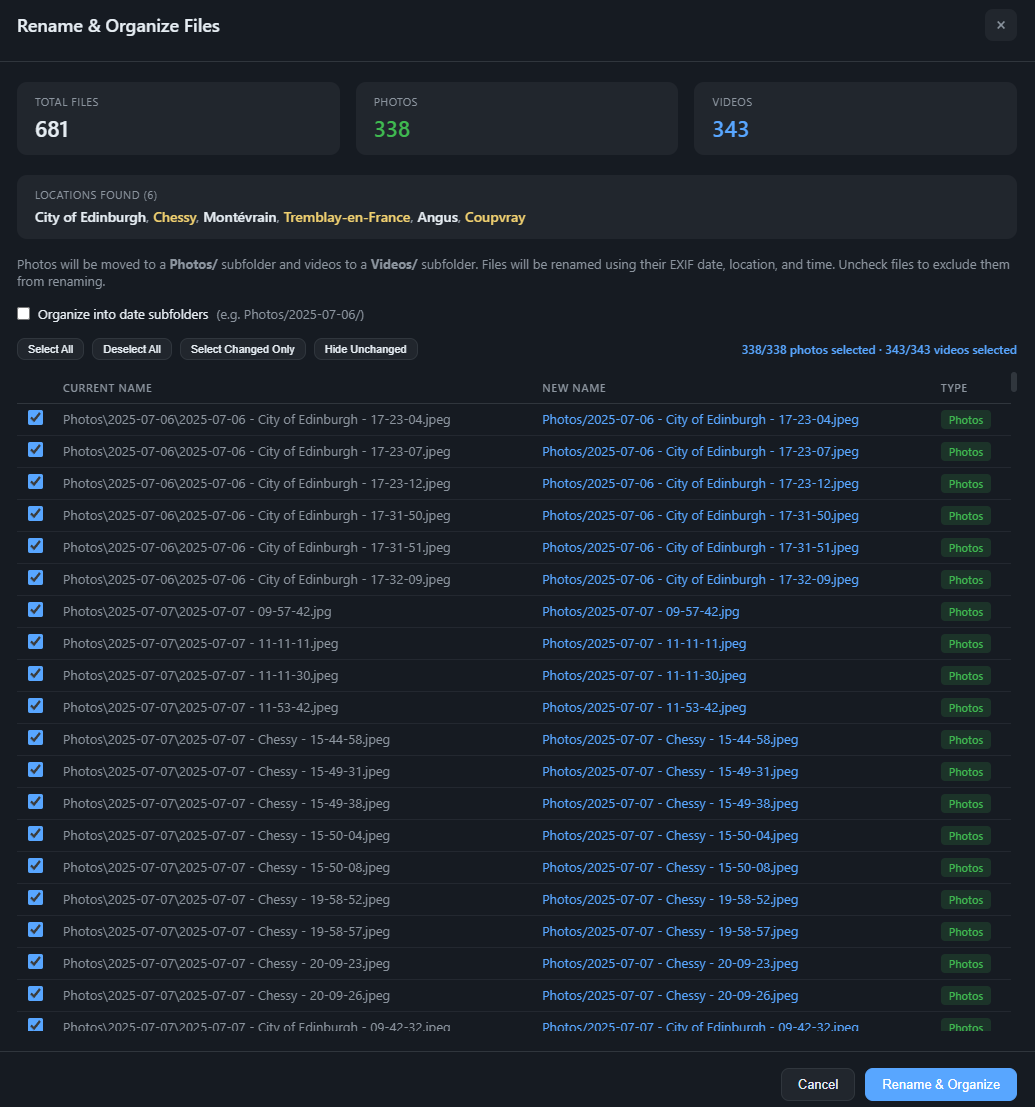Click the file list vertical scrollbar
Image resolution: width=1035 pixels, height=1107 pixels.
[x=1014, y=382]
